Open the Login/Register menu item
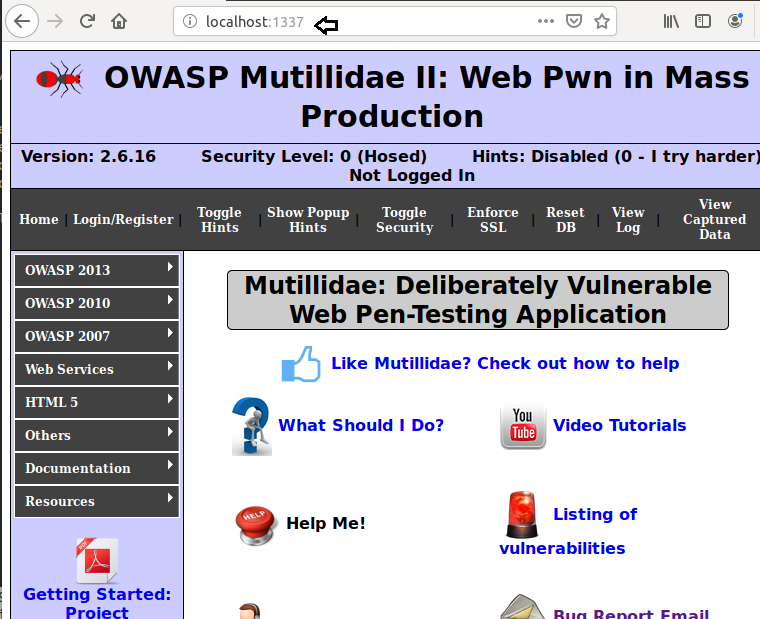This screenshot has width=760, height=619. (123, 220)
